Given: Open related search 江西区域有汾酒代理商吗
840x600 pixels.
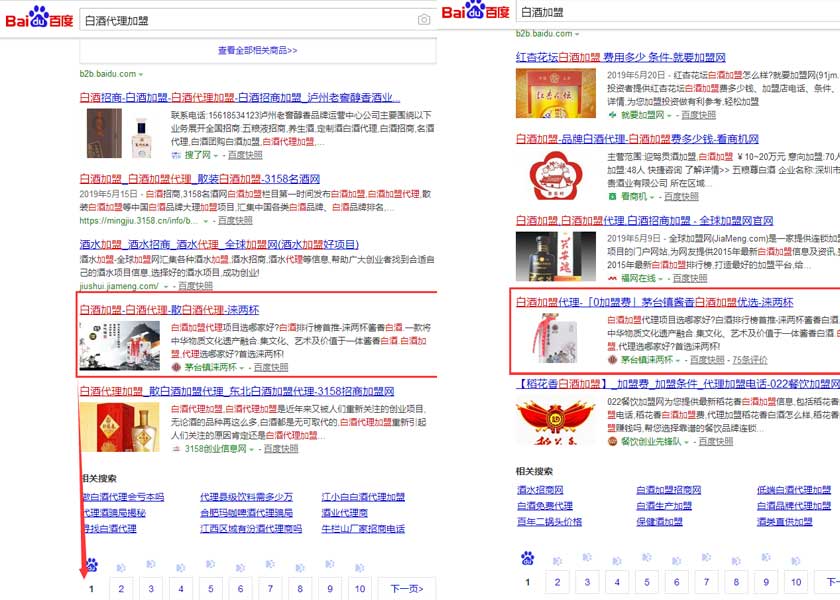Looking at the screenshot, I should [251, 529].
